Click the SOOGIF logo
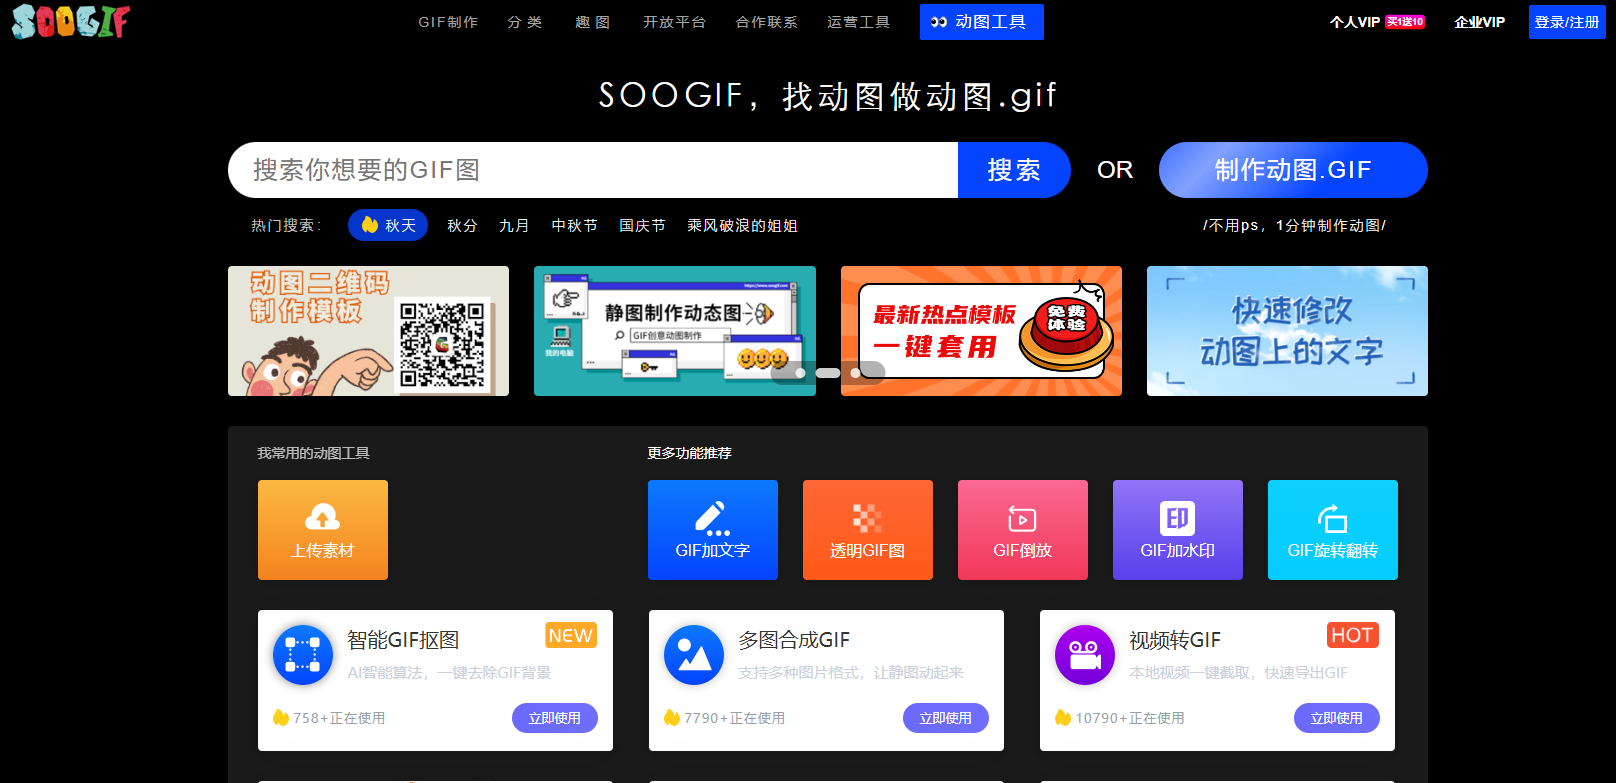Screen dimensions: 1616x783 point(70,21)
